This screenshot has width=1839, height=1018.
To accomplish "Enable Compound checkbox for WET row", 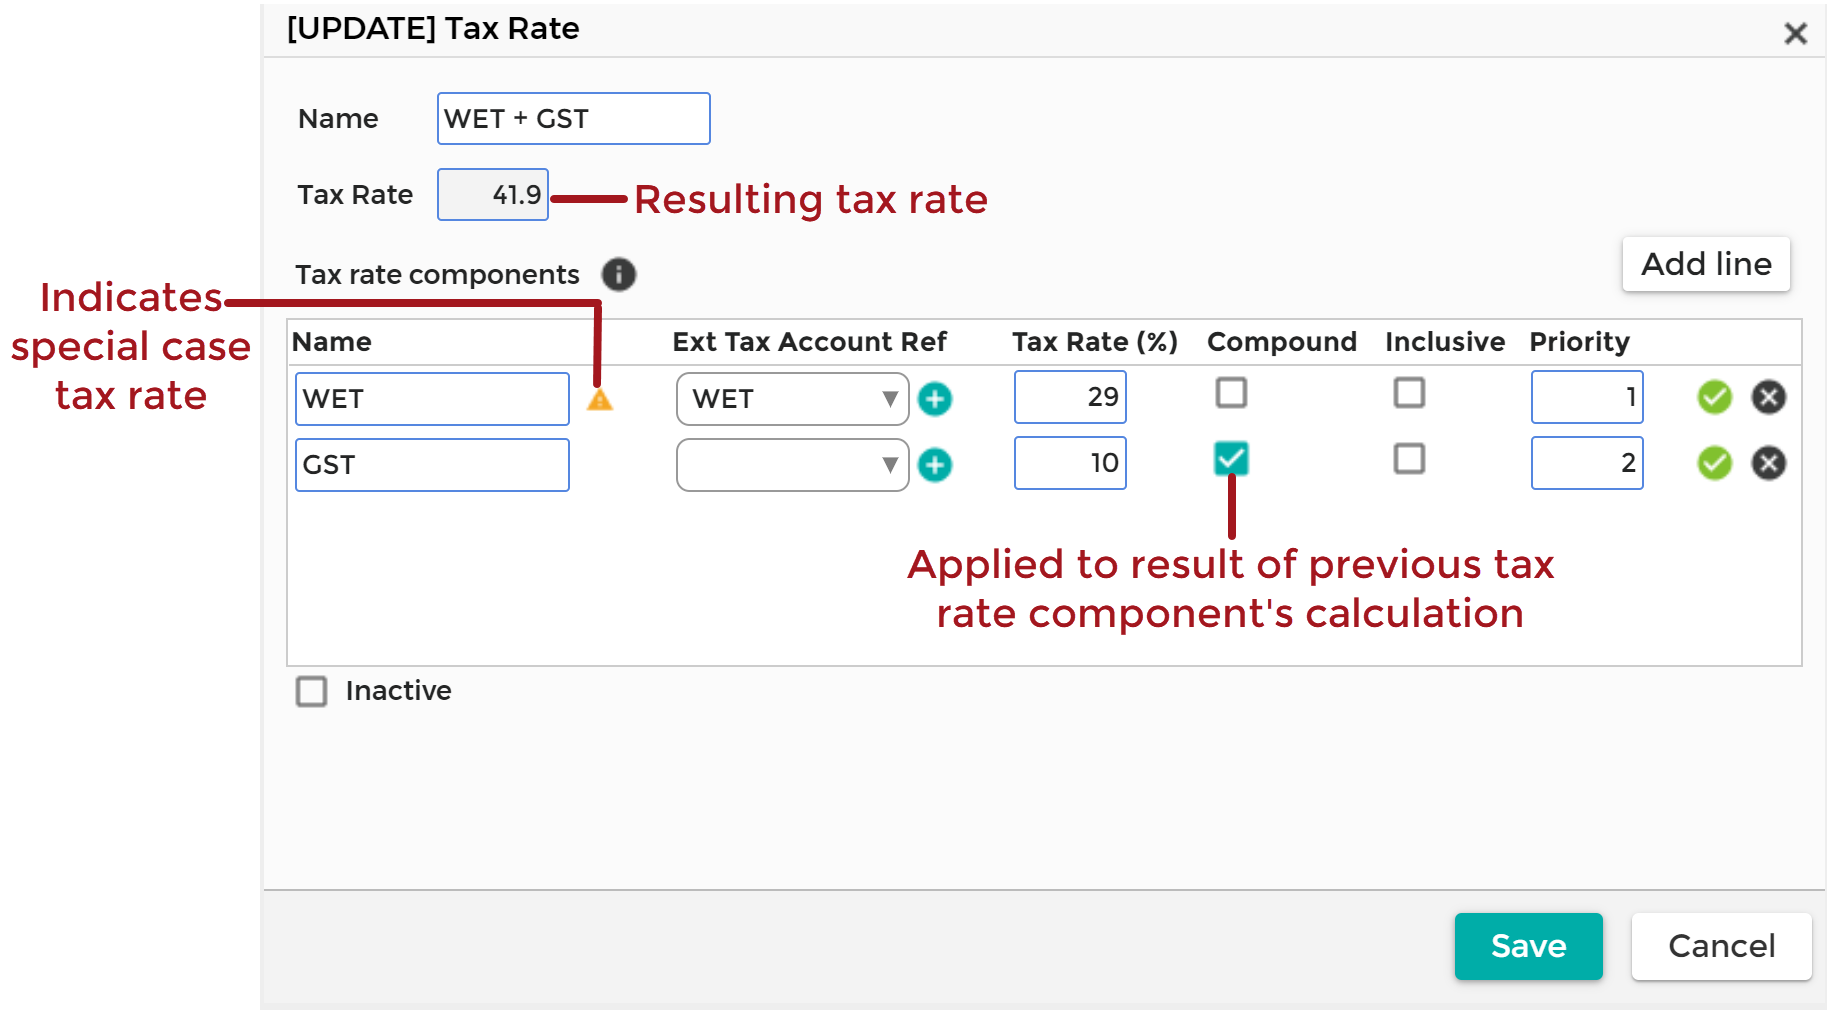I will (1231, 392).
